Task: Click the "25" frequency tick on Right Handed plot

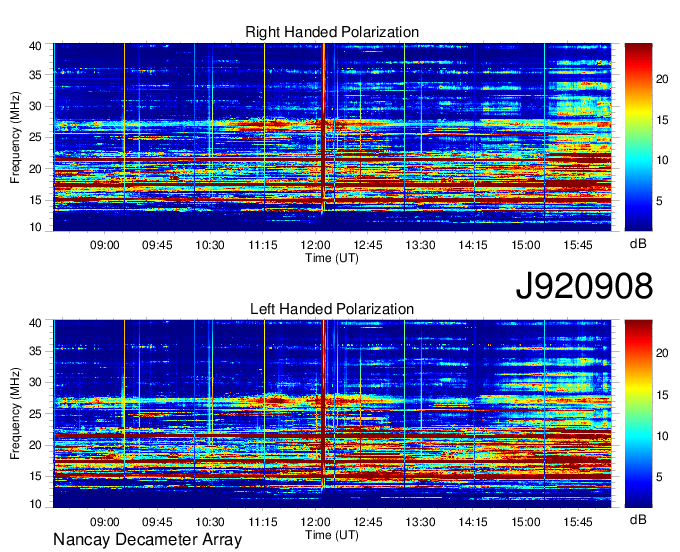Action: (35, 137)
